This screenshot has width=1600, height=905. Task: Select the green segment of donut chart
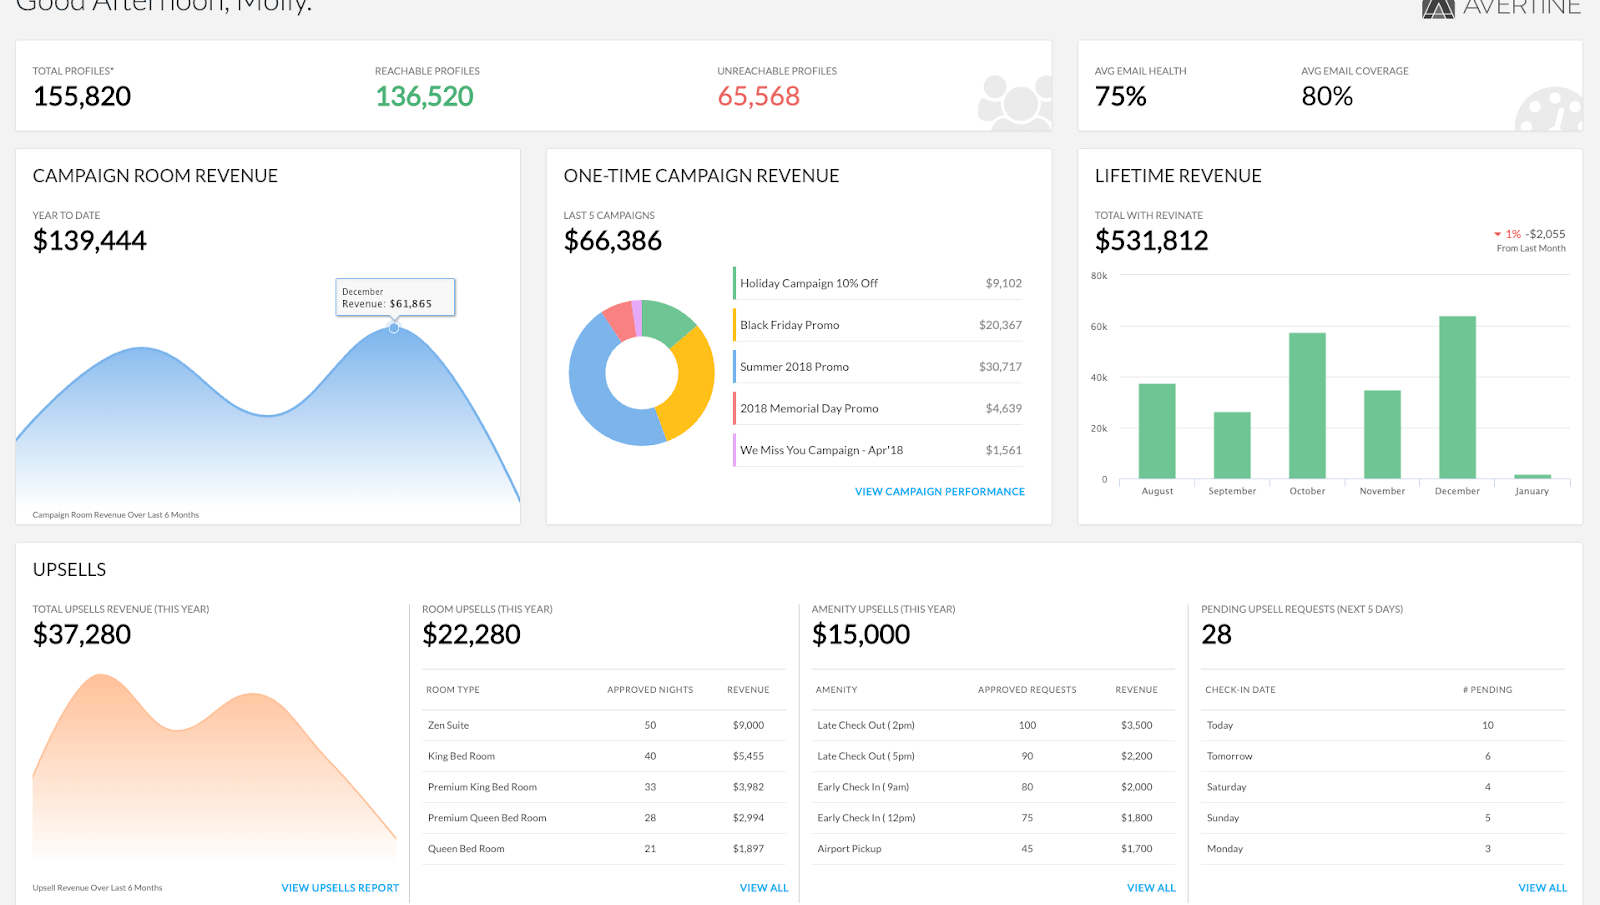tap(666, 319)
